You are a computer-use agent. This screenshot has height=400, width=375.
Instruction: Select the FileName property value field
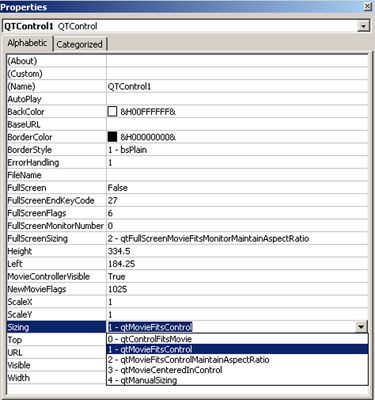[x=237, y=175]
